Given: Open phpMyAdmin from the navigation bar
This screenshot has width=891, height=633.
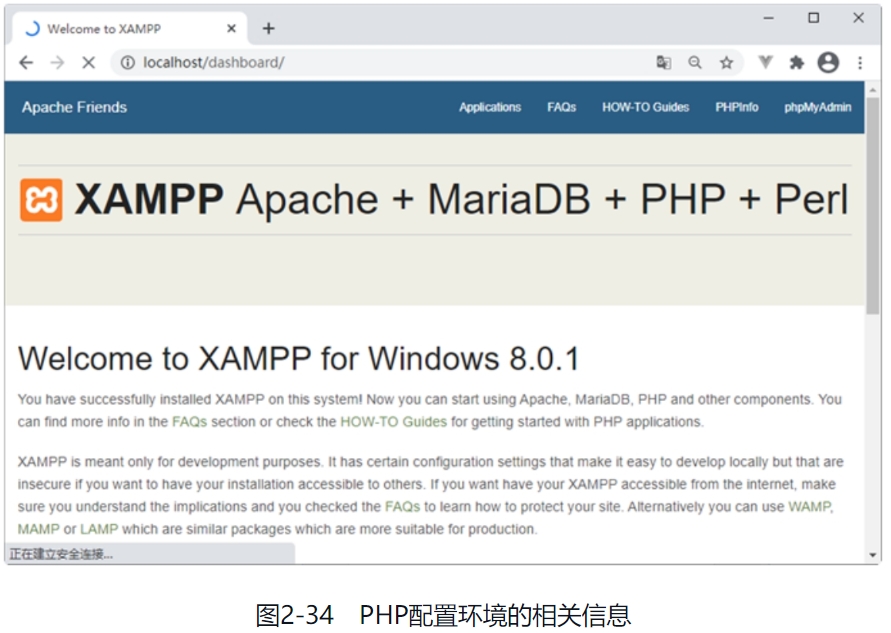Looking at the screenshot, I should coord(817,107).
